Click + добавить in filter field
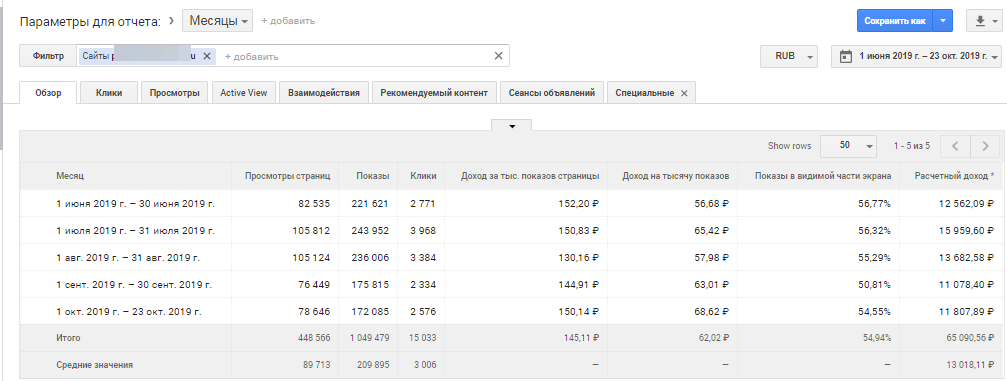The image size is (1007, 381). (x=251, y=57)
